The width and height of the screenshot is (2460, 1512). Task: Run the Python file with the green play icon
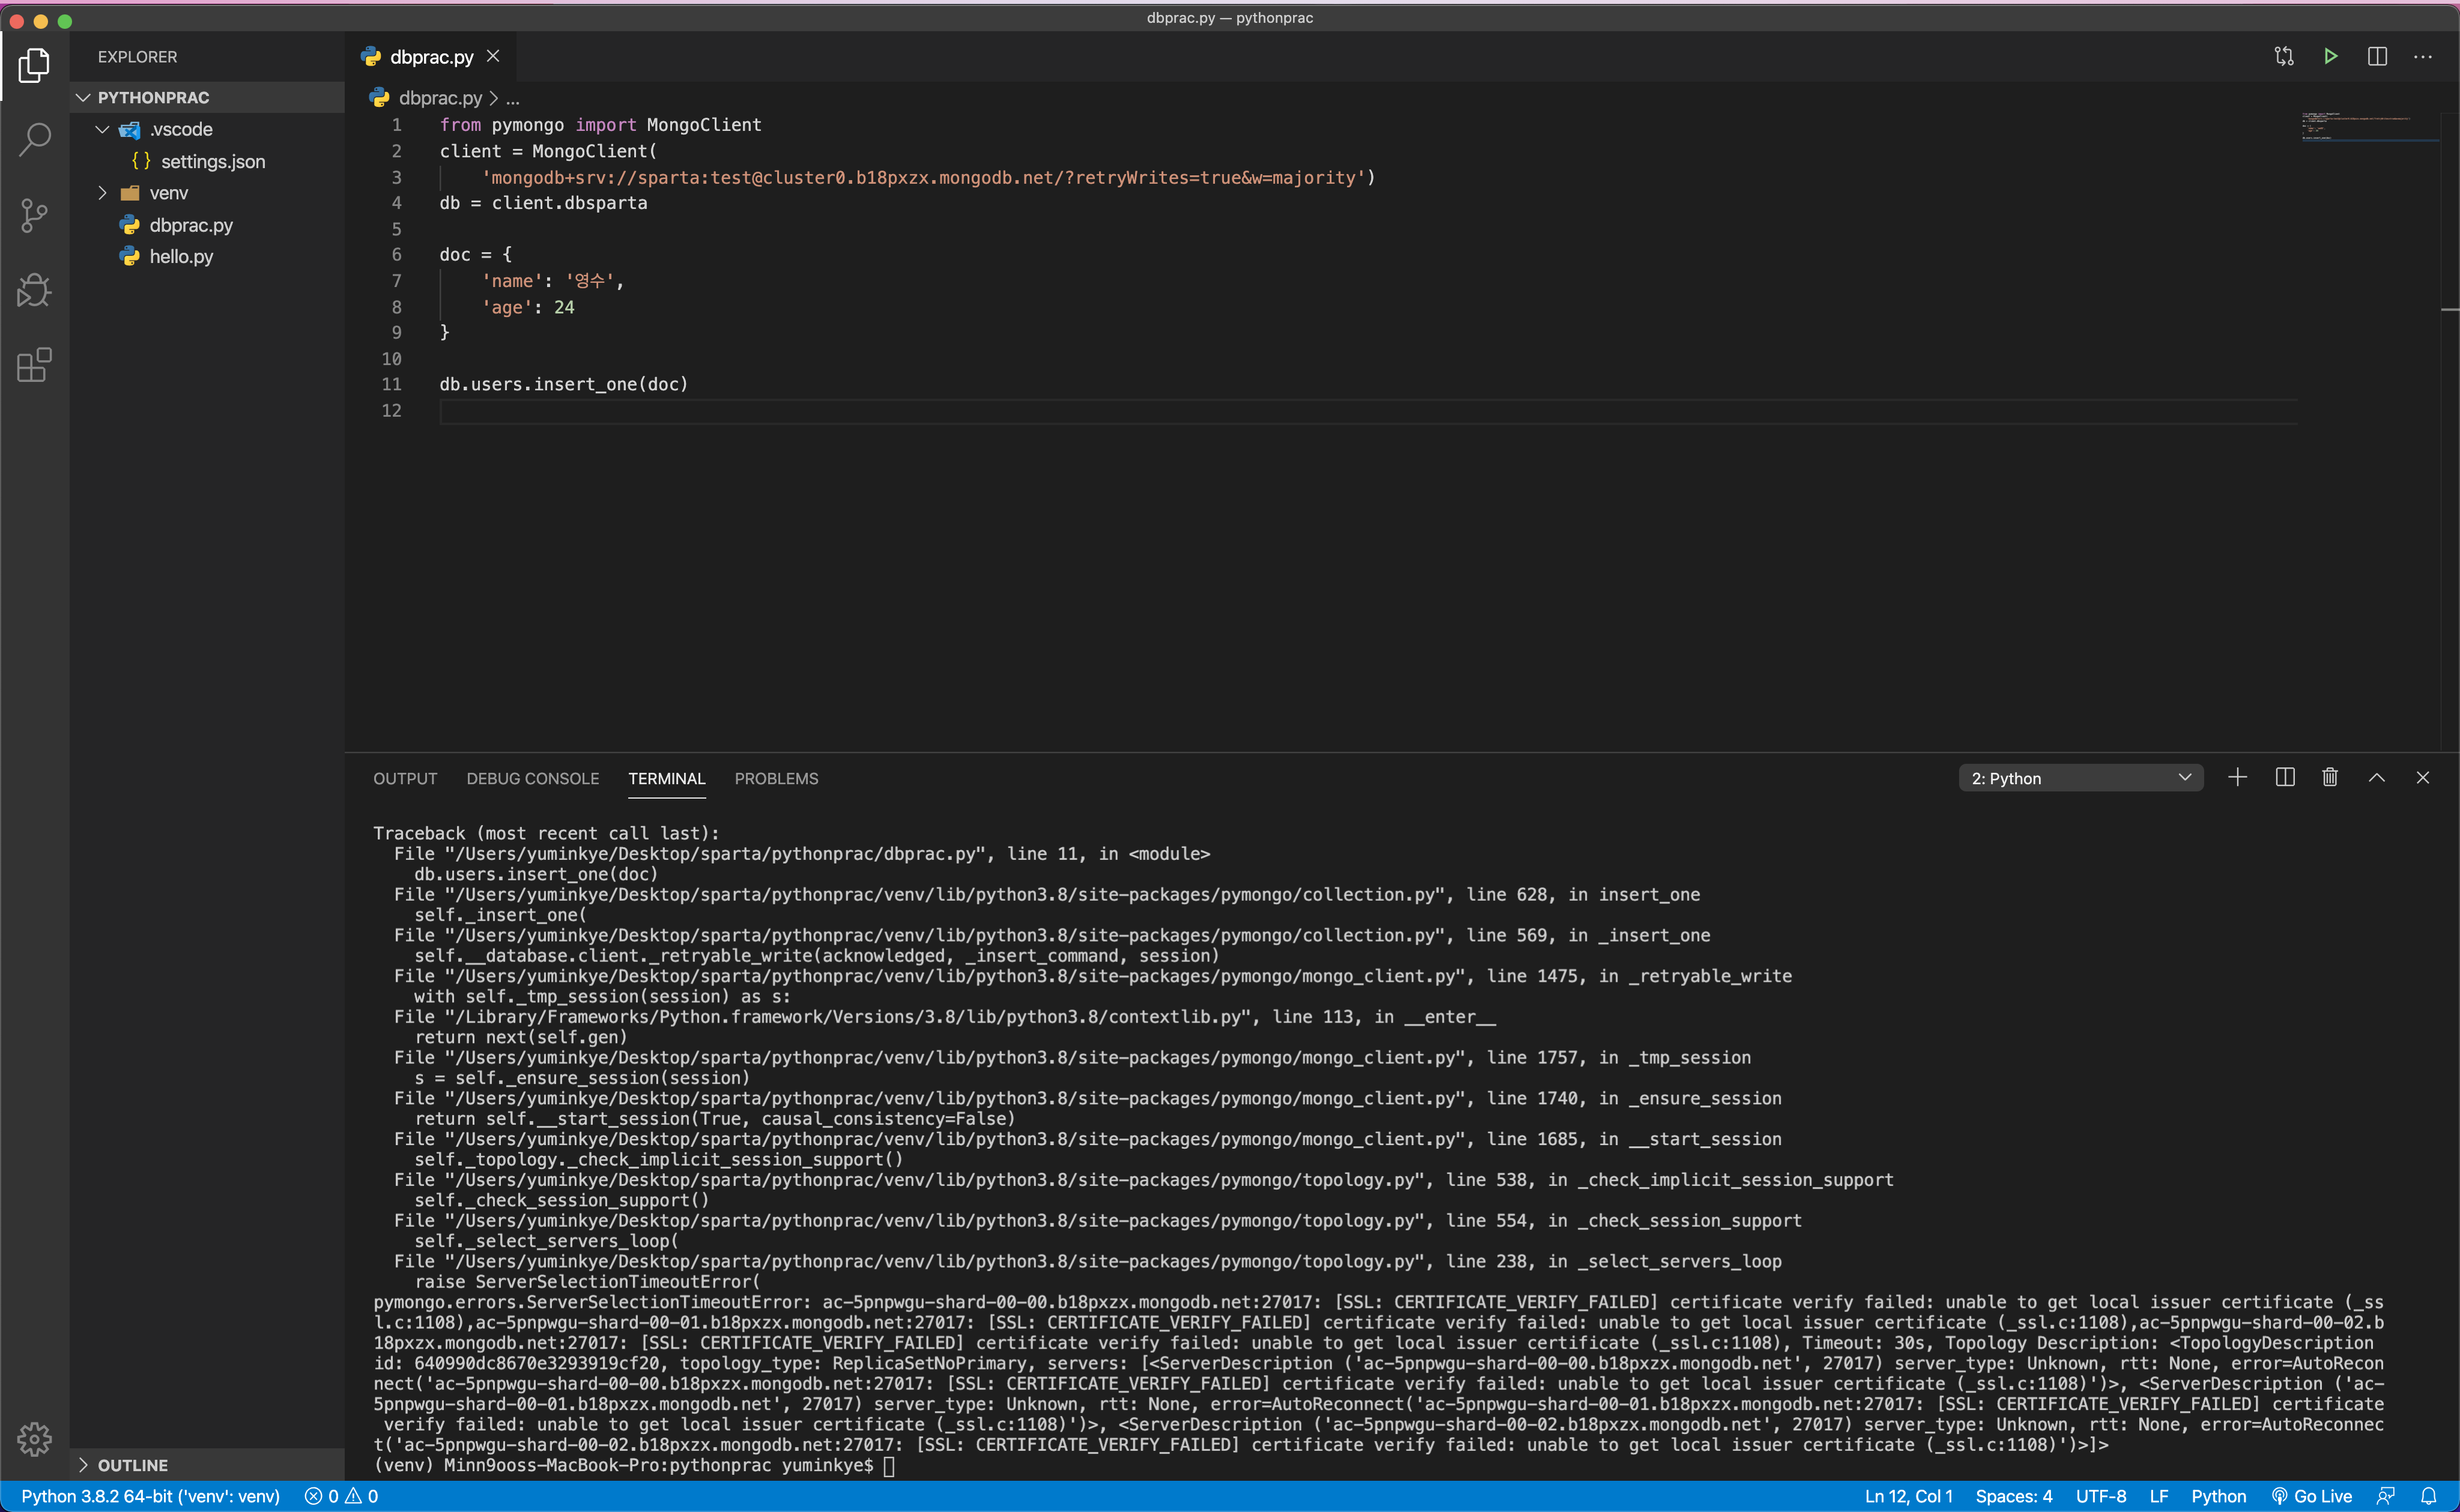coord(2331,56)
